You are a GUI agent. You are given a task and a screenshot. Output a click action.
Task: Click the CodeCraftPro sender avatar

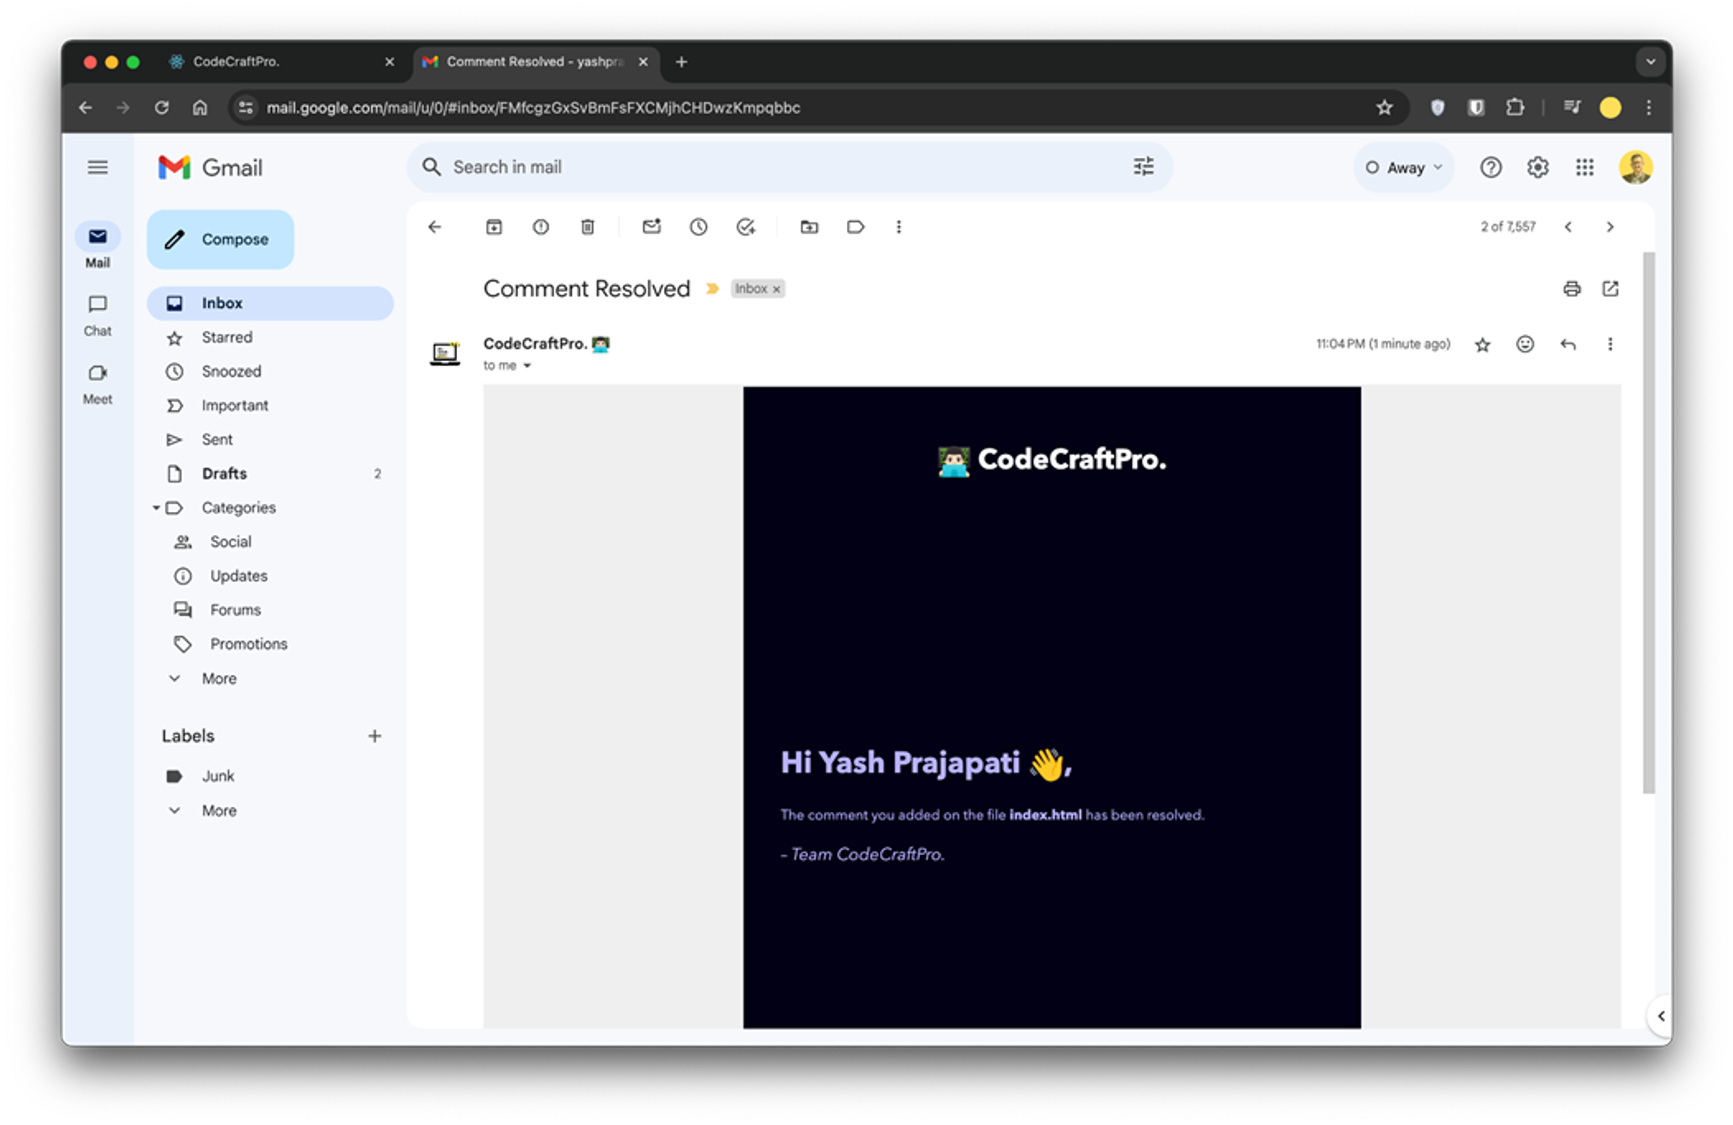click(x=445, y=353)
